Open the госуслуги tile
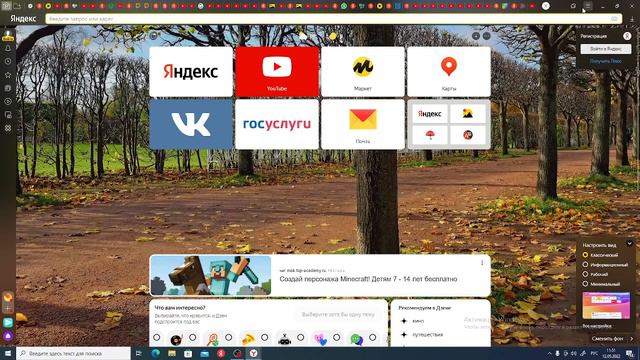This screenshot has height=360, width=640. [x=277, y=124]
